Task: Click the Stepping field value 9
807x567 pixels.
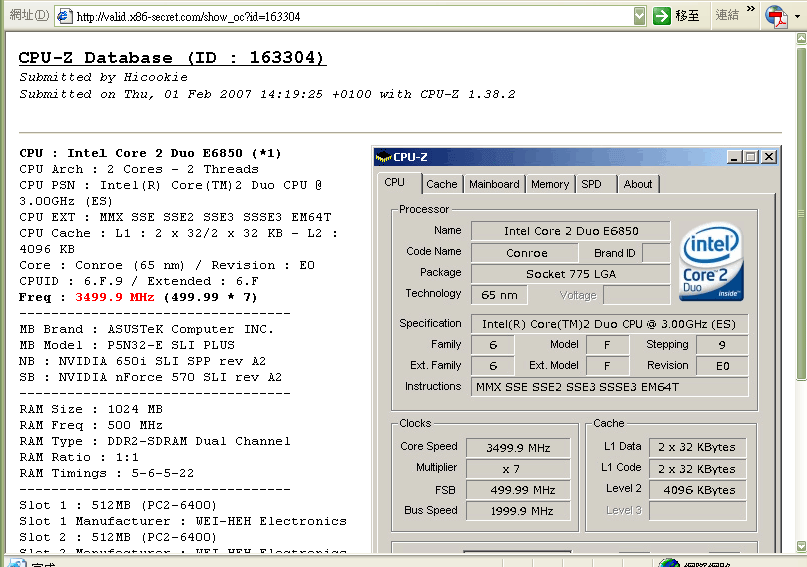Action: click(x=722, y=345)
